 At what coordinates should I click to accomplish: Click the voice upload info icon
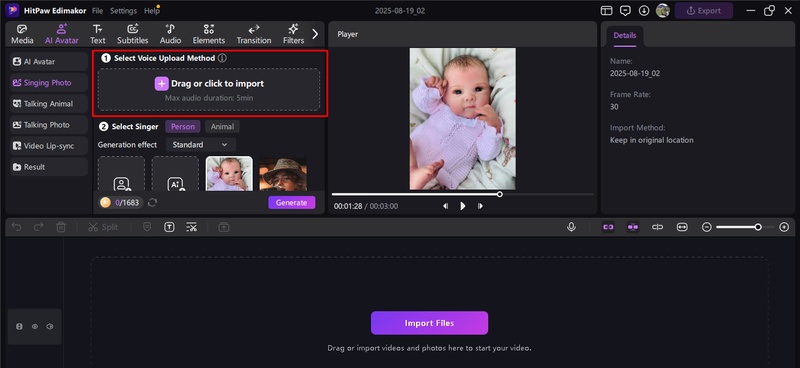click(x=222, y=58)
